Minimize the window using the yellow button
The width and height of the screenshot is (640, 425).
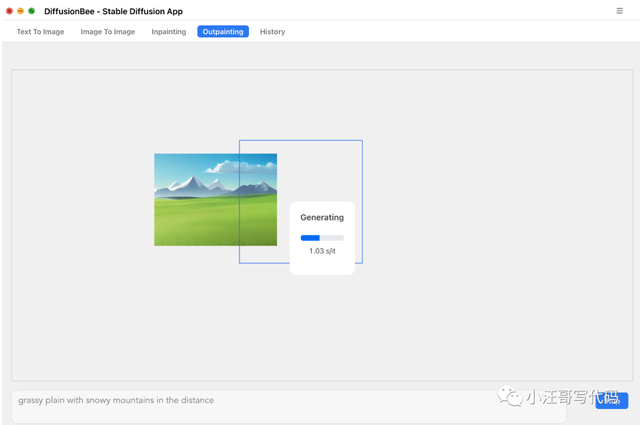[21, 11]
